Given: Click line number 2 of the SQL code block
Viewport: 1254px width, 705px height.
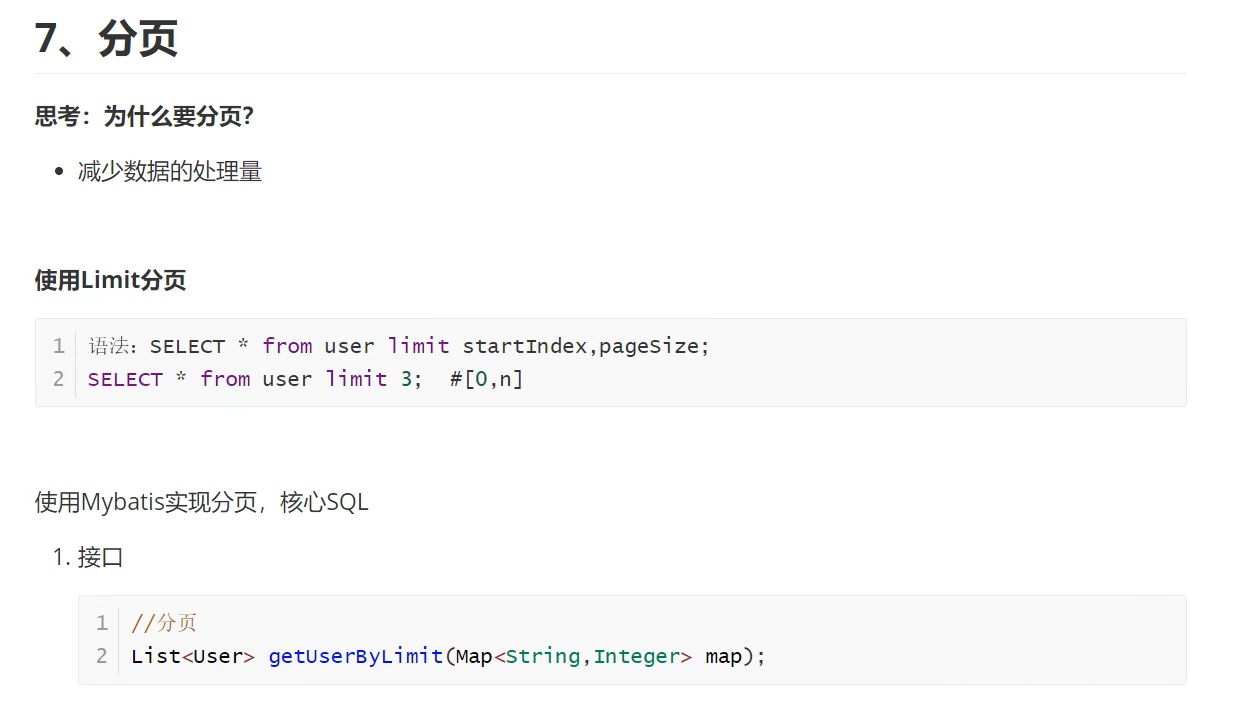Looking at the screenshot, I should coord(59,379).
